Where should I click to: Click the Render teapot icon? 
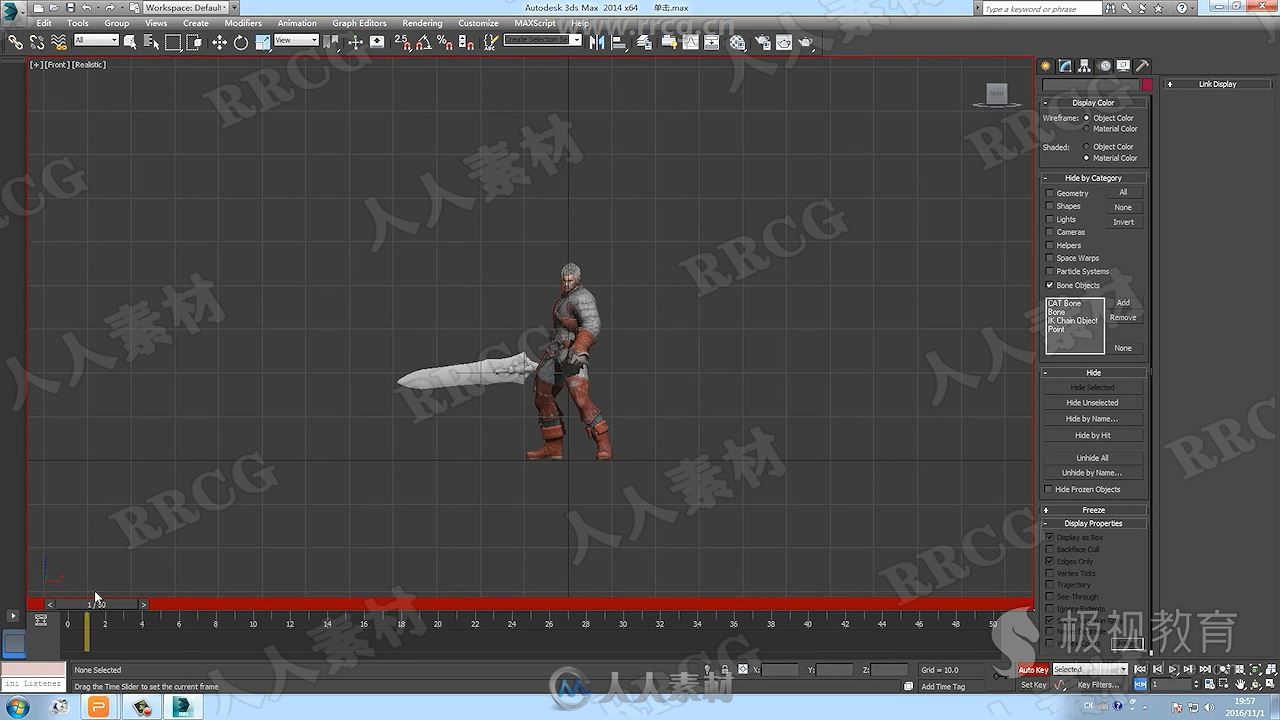tap(805, 42)
